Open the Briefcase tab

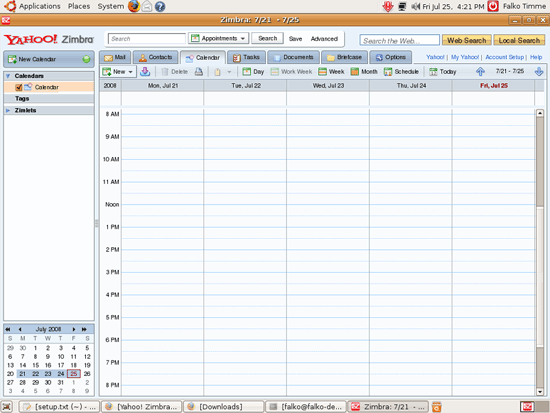pos(344,57)
